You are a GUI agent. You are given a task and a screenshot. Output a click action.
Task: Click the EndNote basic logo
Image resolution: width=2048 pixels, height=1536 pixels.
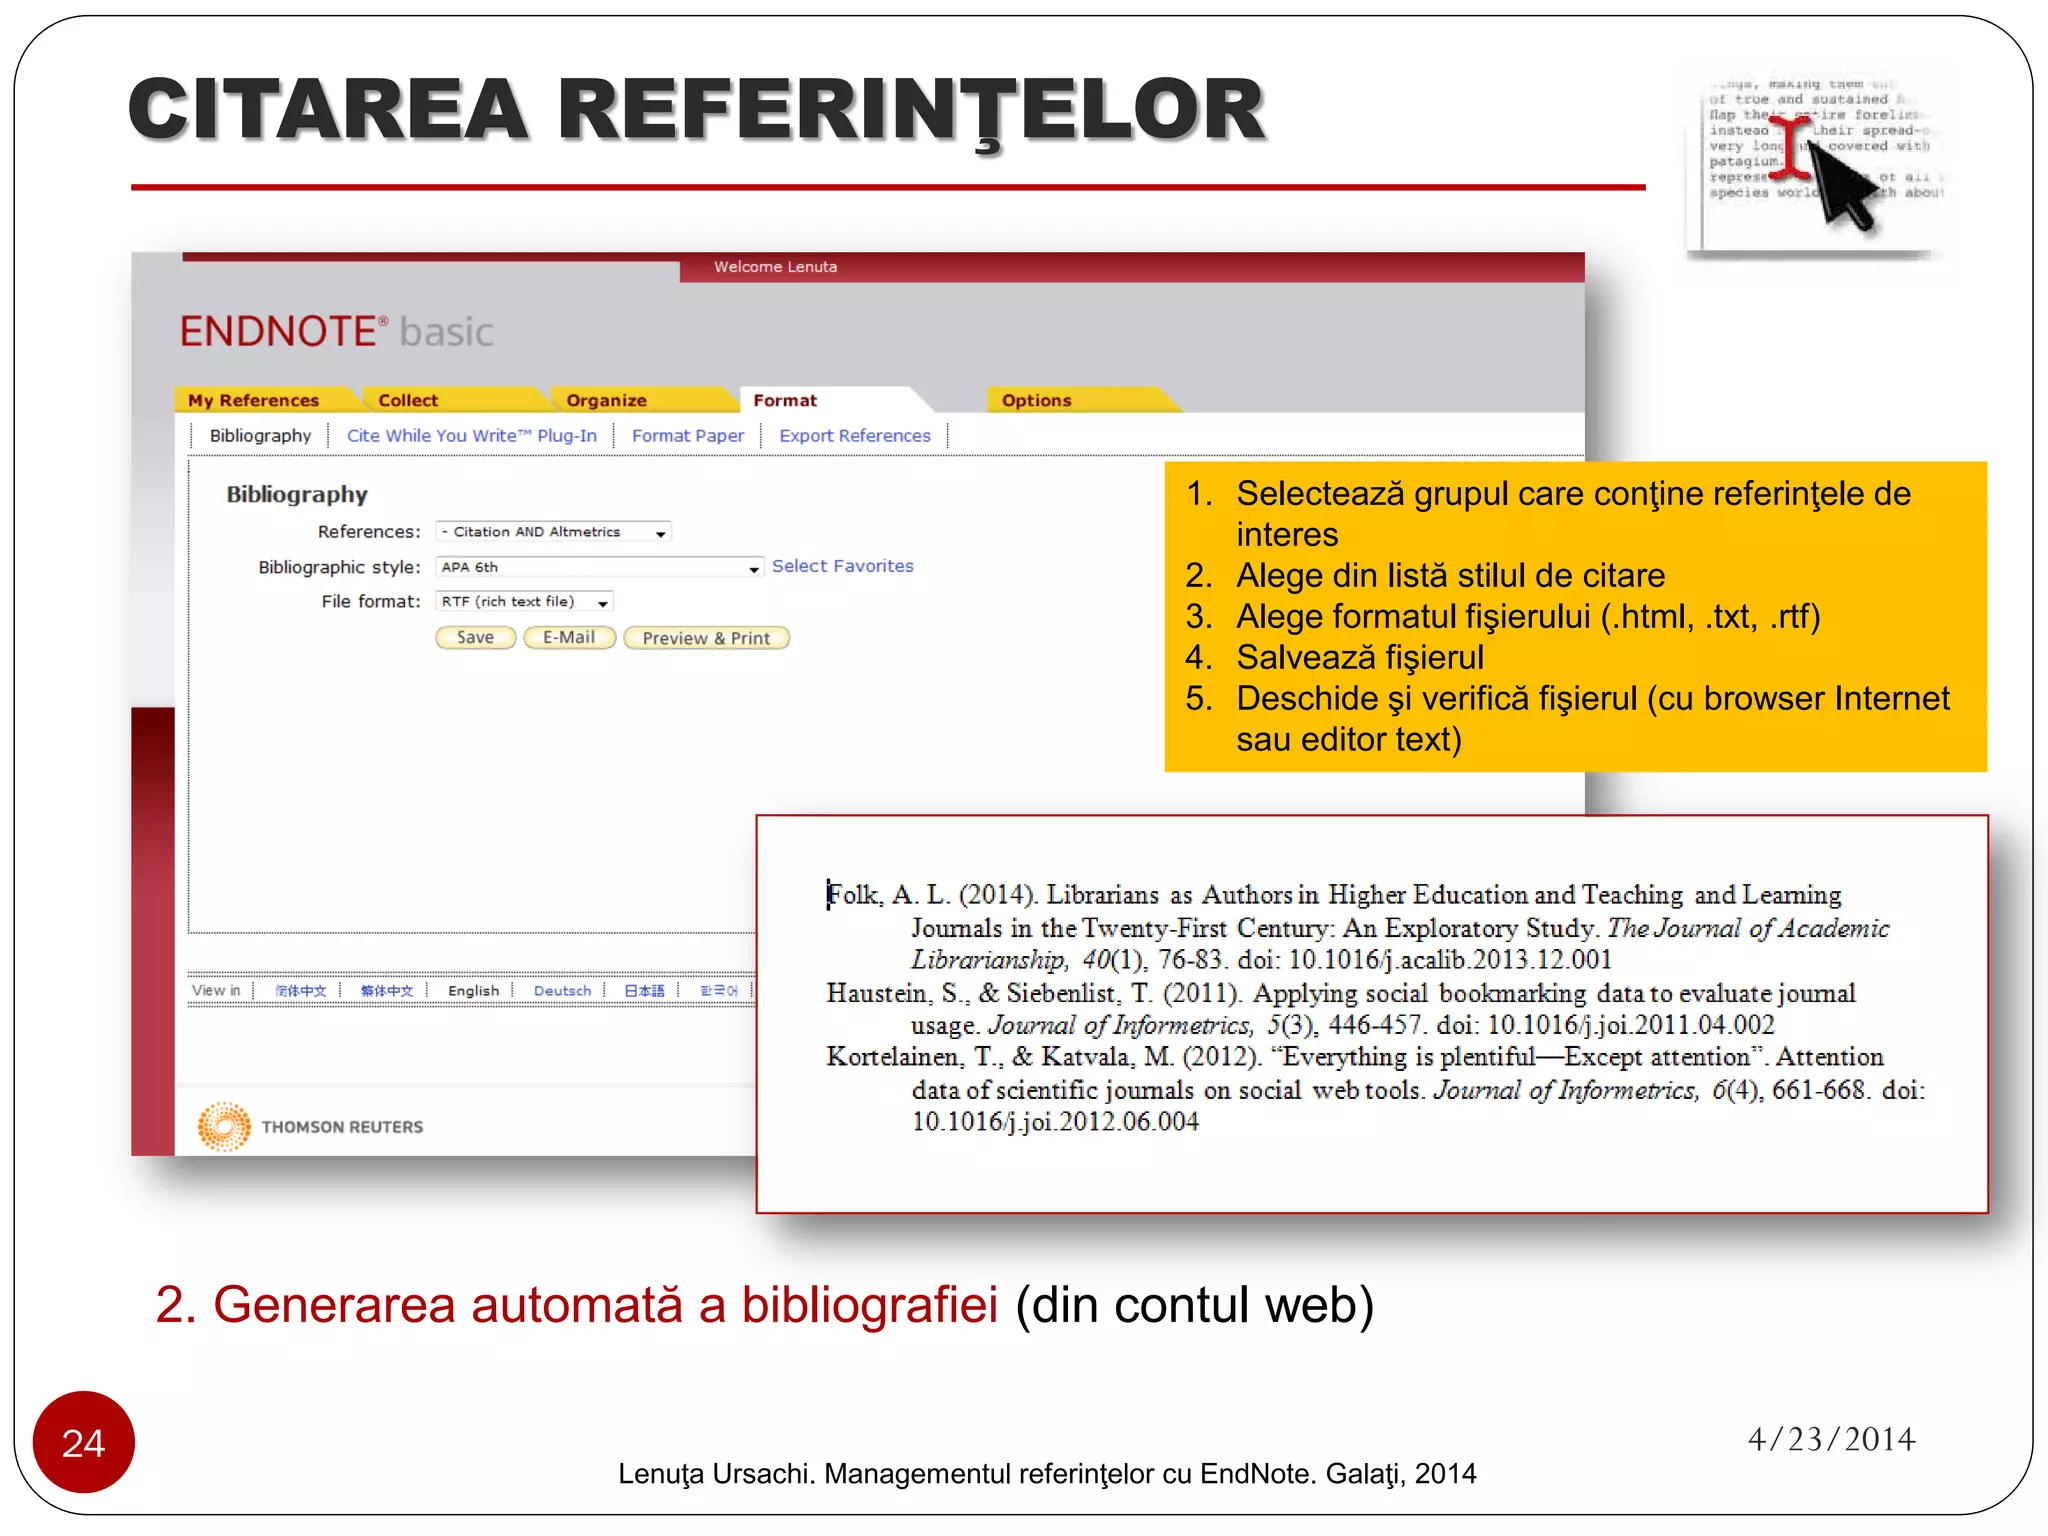tap(336, 331)
